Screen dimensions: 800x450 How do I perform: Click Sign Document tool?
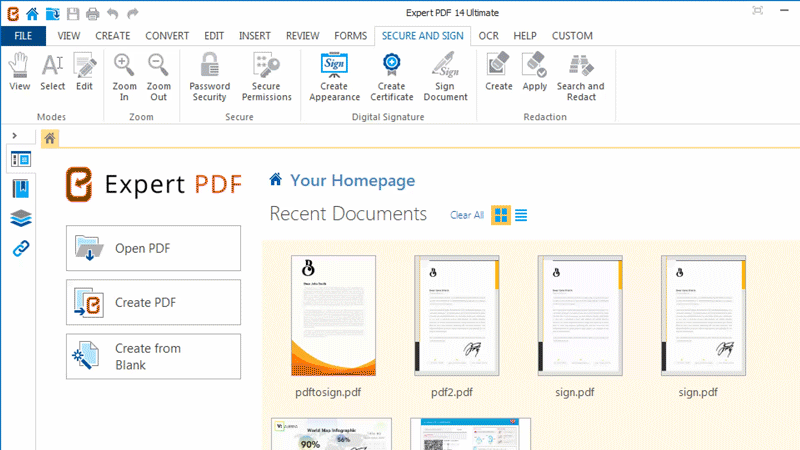coord(445,77)
